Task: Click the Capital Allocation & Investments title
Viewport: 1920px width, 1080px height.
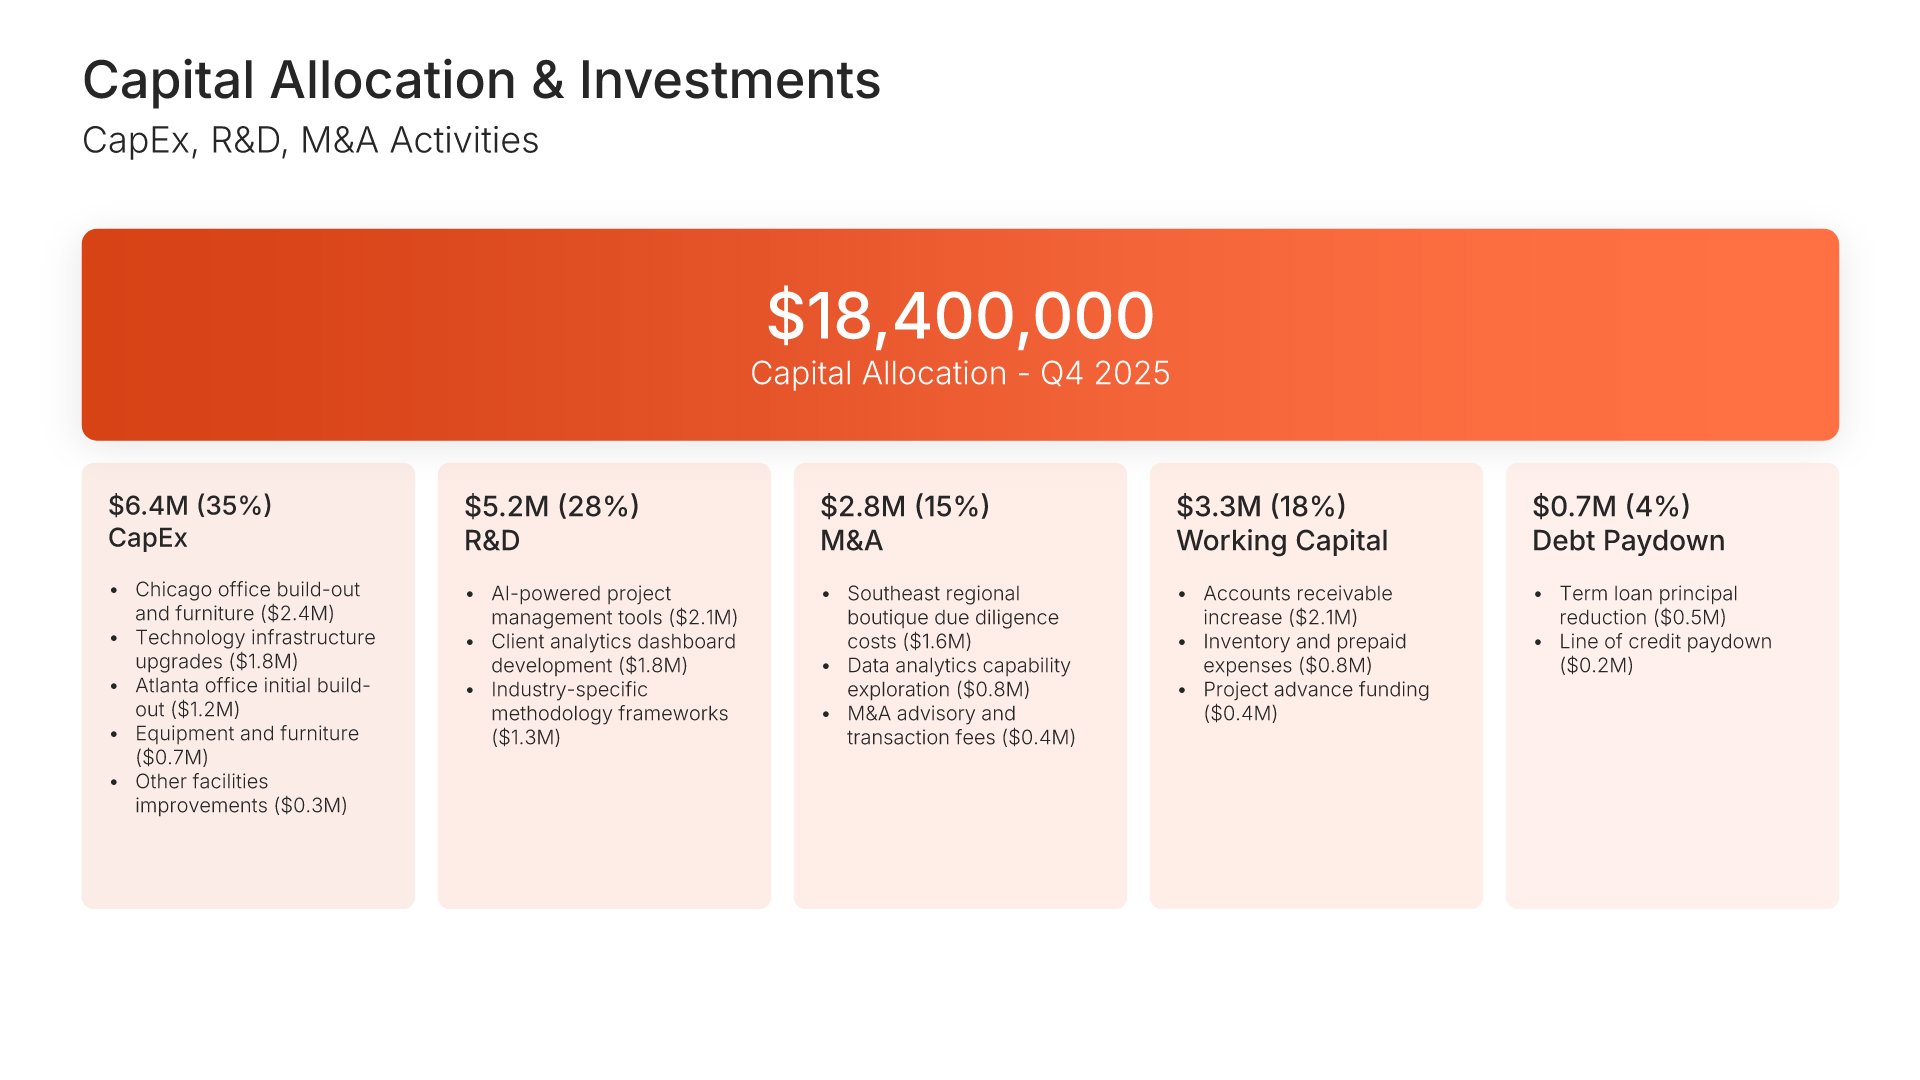Action: tap(481, 80)
